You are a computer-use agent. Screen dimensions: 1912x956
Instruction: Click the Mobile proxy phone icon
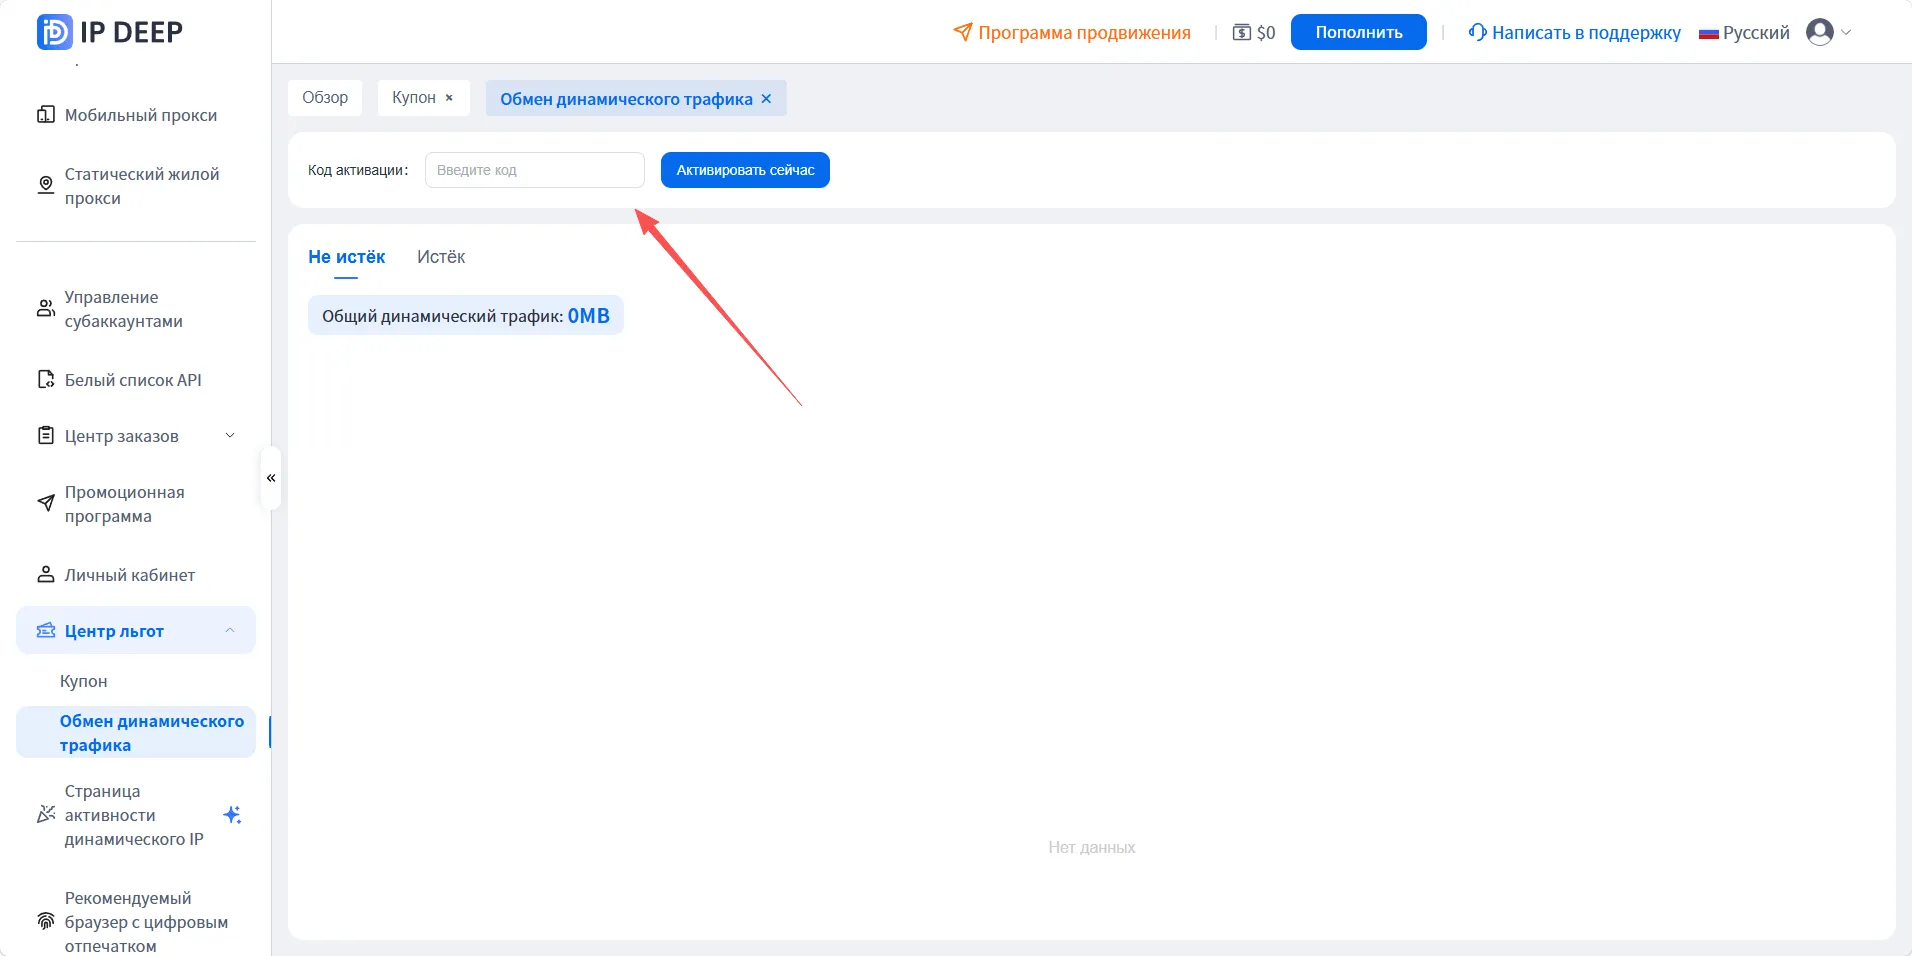(46, 114)
